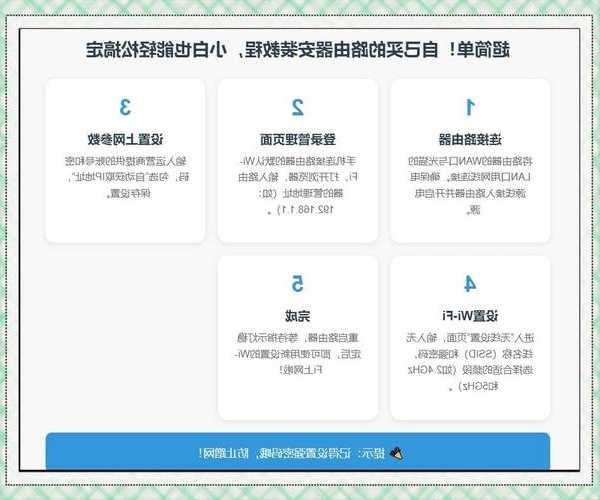Viewport: 600px width, 500px height.
Task: Select the 登录管理页面 card heading
Action: coord(298,138)
